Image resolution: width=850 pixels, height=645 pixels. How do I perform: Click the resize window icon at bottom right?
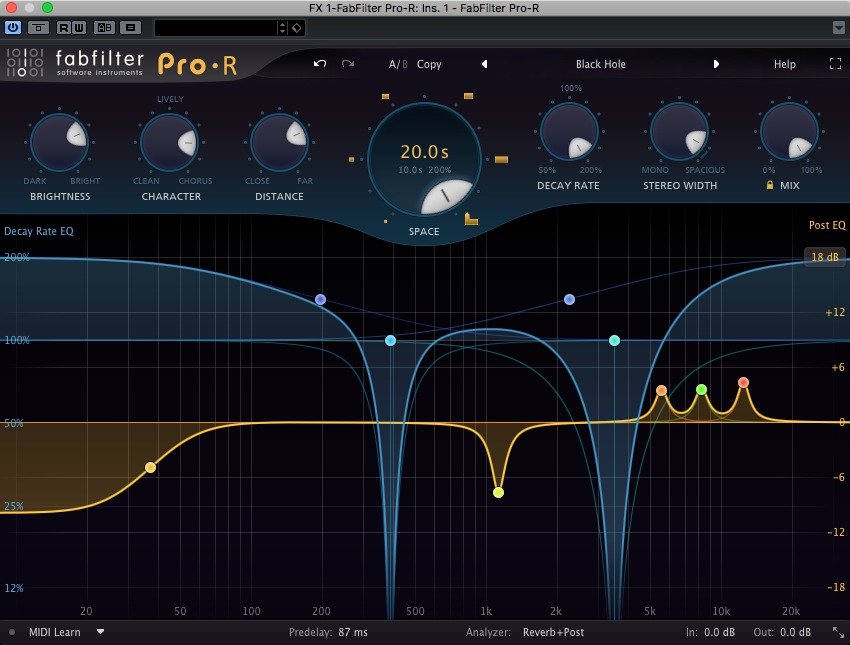point(839,632)
